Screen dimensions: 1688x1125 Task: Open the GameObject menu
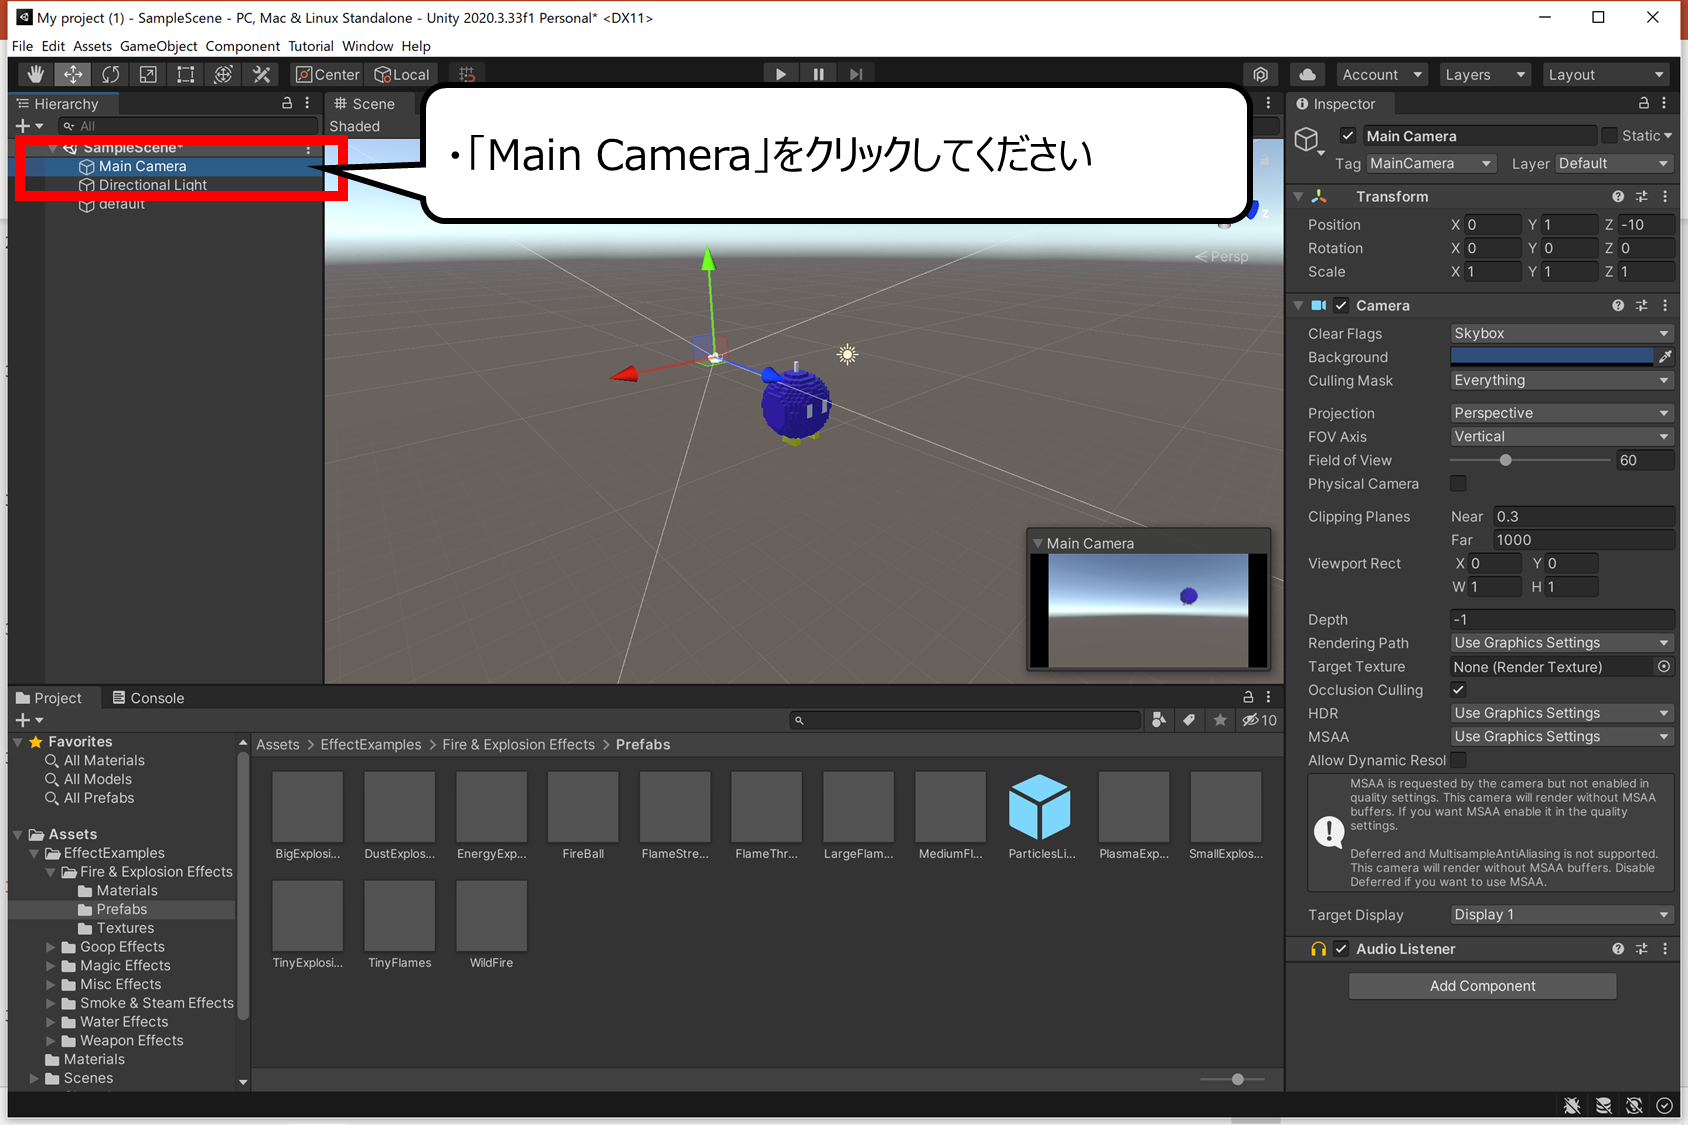point(159,46)
